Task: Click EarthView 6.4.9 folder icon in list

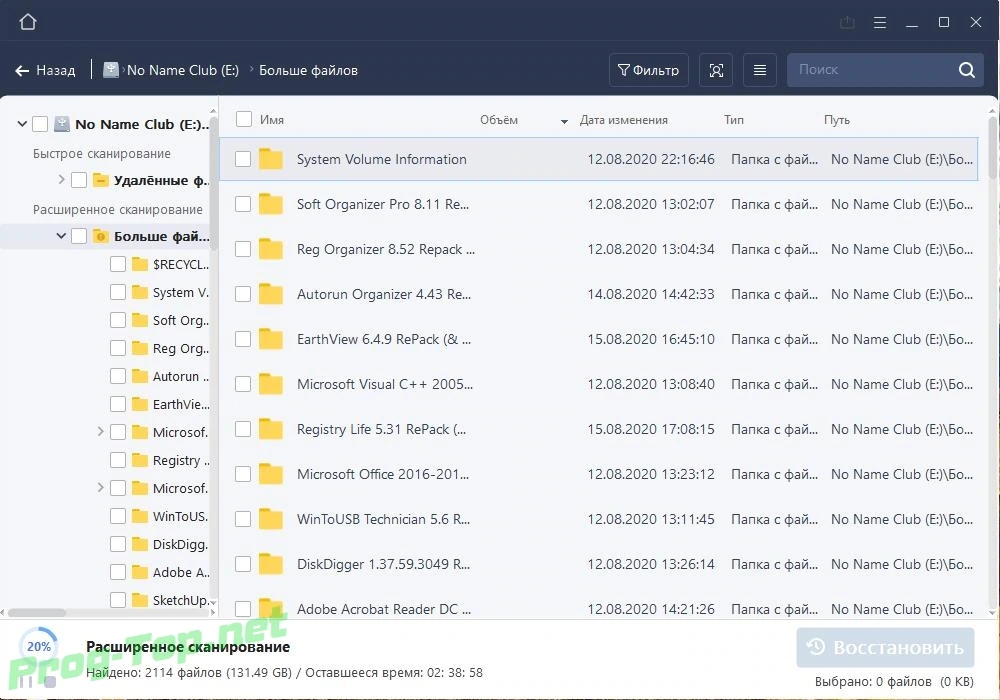Action: tap(271, 339)
